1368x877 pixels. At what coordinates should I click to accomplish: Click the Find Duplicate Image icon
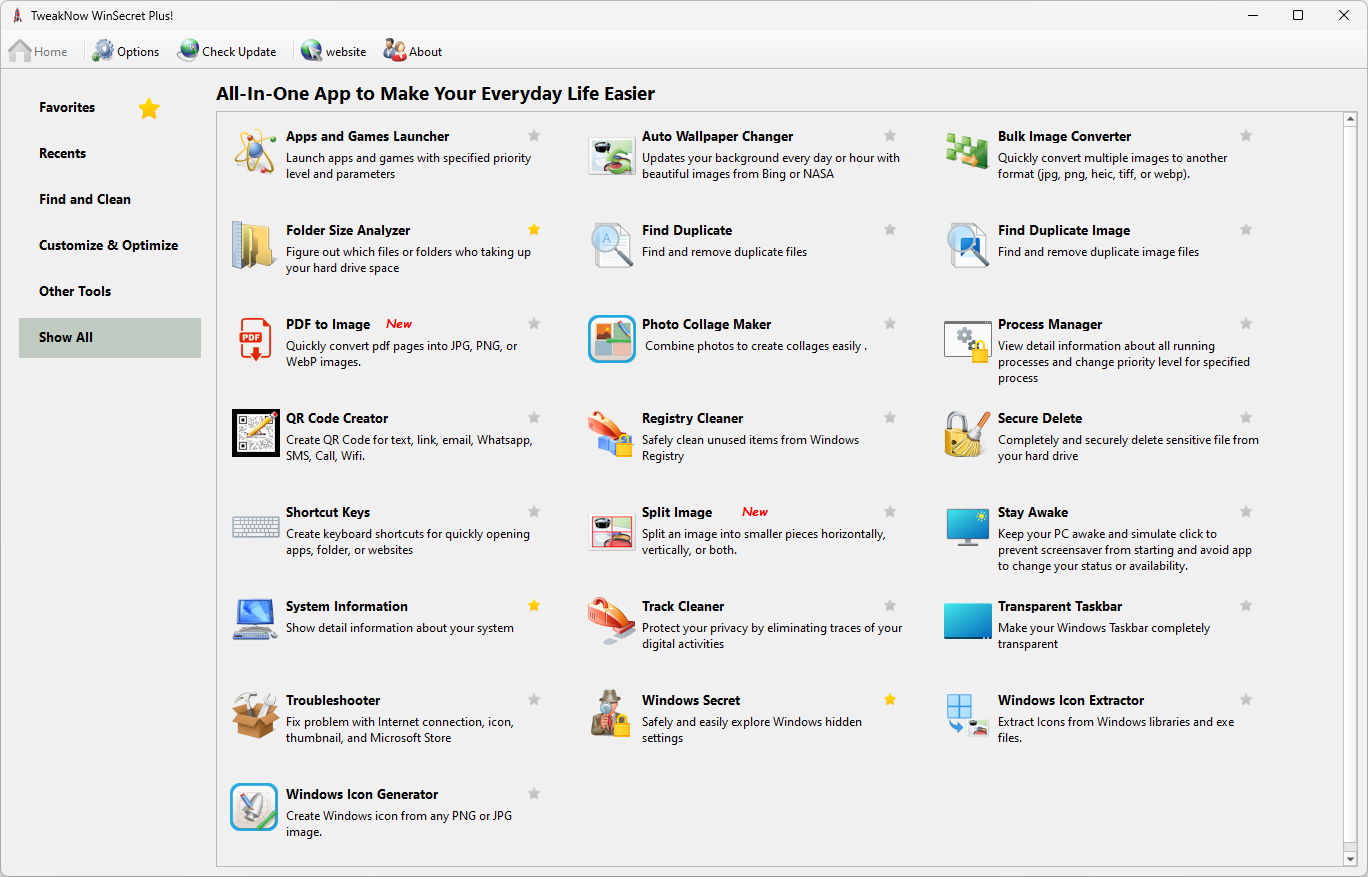pyautogui.click(x=968, y=246)
